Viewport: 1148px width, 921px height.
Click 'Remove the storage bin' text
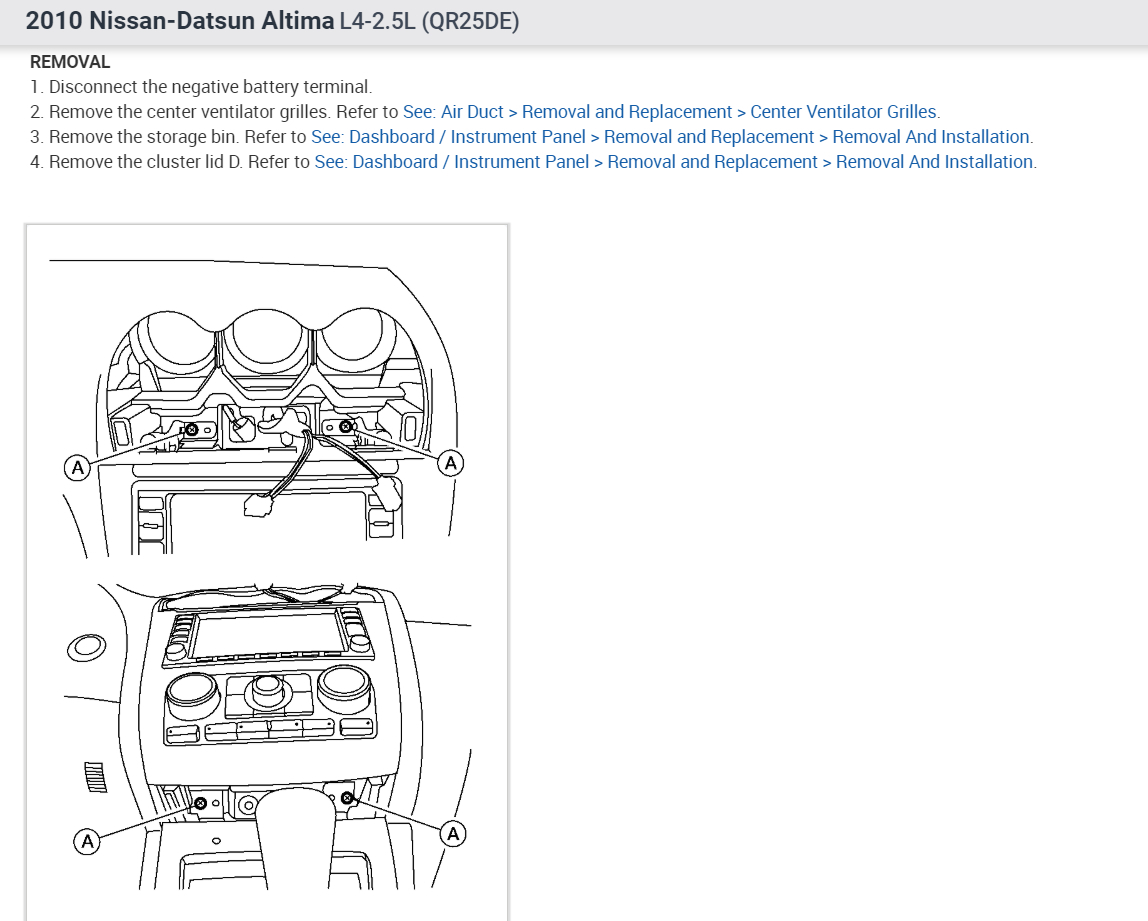[x=144, y=137]
